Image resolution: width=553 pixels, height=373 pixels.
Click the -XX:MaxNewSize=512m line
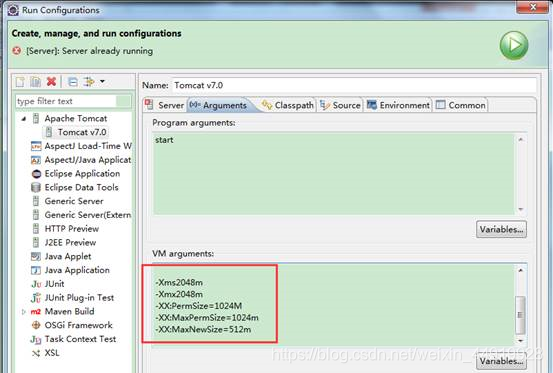click(x=203, y=330)
